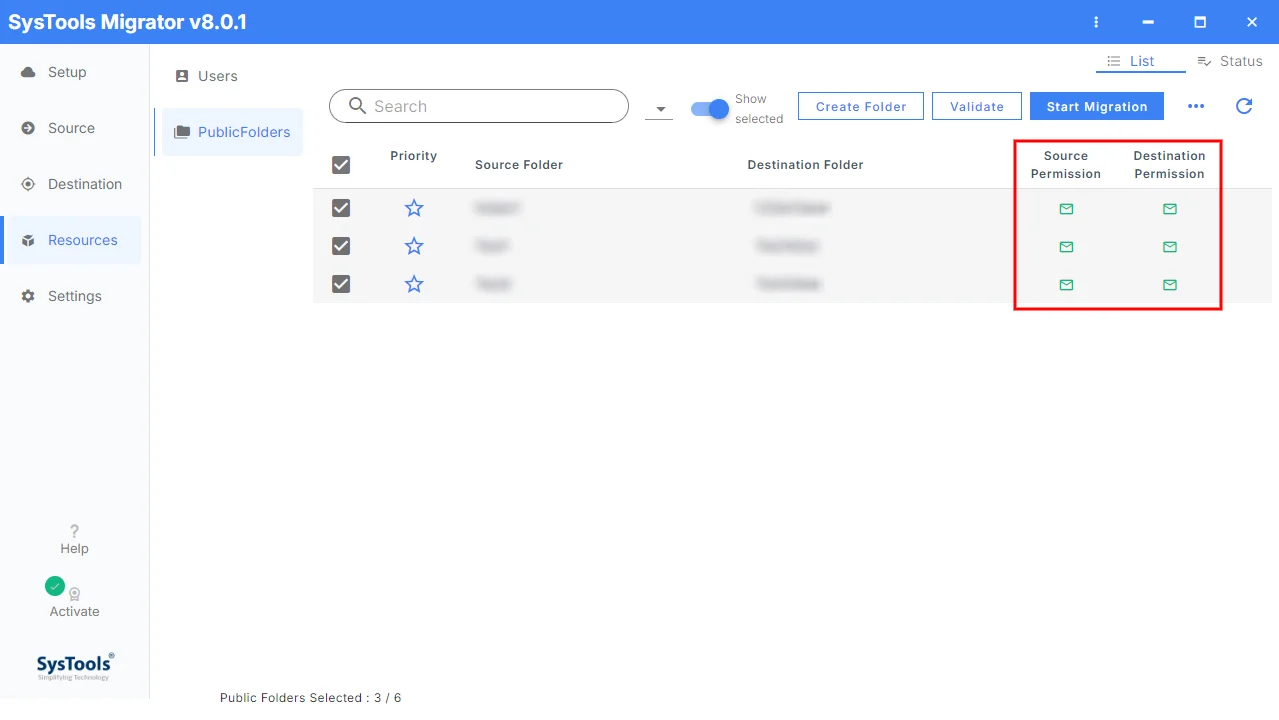Open the Source section
The width and height of the screenshot is (1279, 720).
coord(71,128)
